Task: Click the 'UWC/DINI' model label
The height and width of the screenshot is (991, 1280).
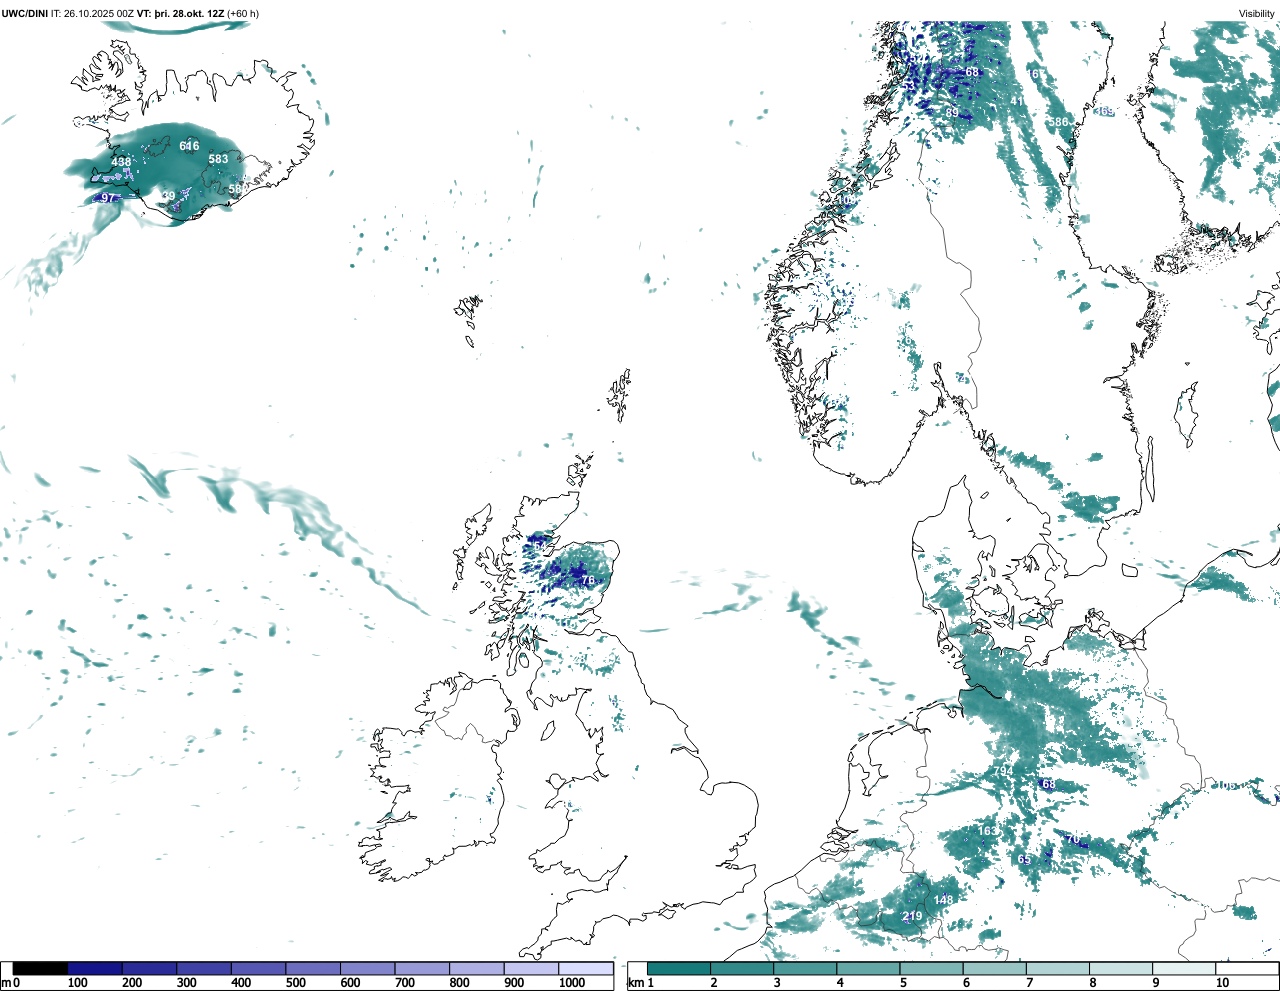Action: pos(25,13)
